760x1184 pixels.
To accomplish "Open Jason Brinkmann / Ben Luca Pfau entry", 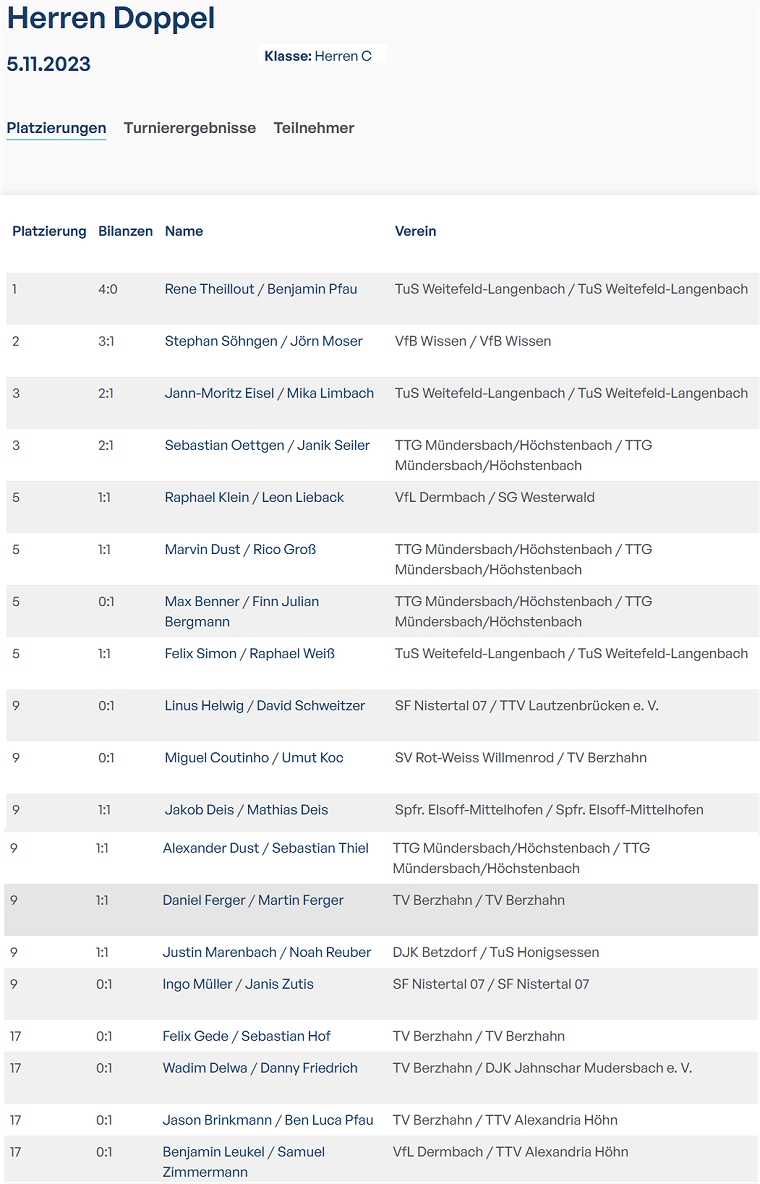I will click(x=268, y=1120).
